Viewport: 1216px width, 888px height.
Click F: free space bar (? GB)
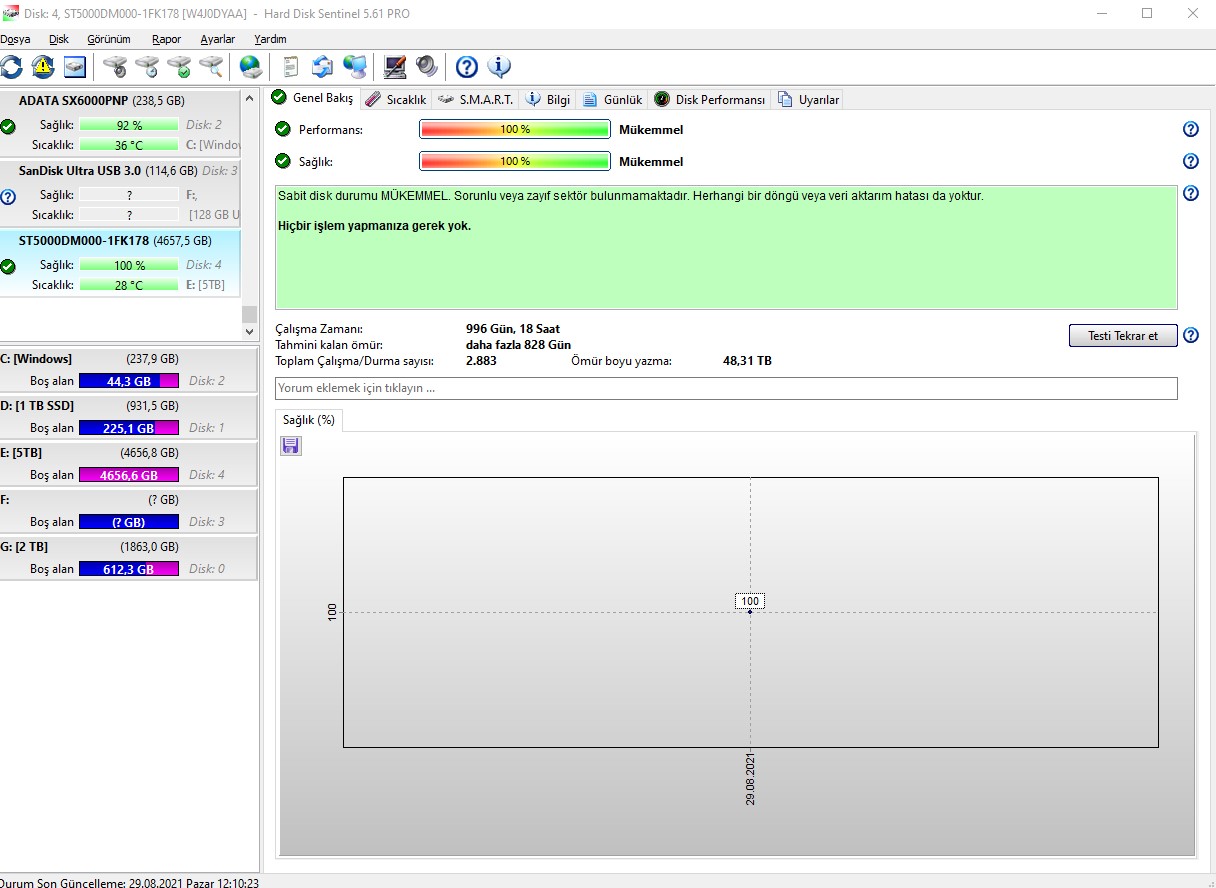(x=129, y=522)
